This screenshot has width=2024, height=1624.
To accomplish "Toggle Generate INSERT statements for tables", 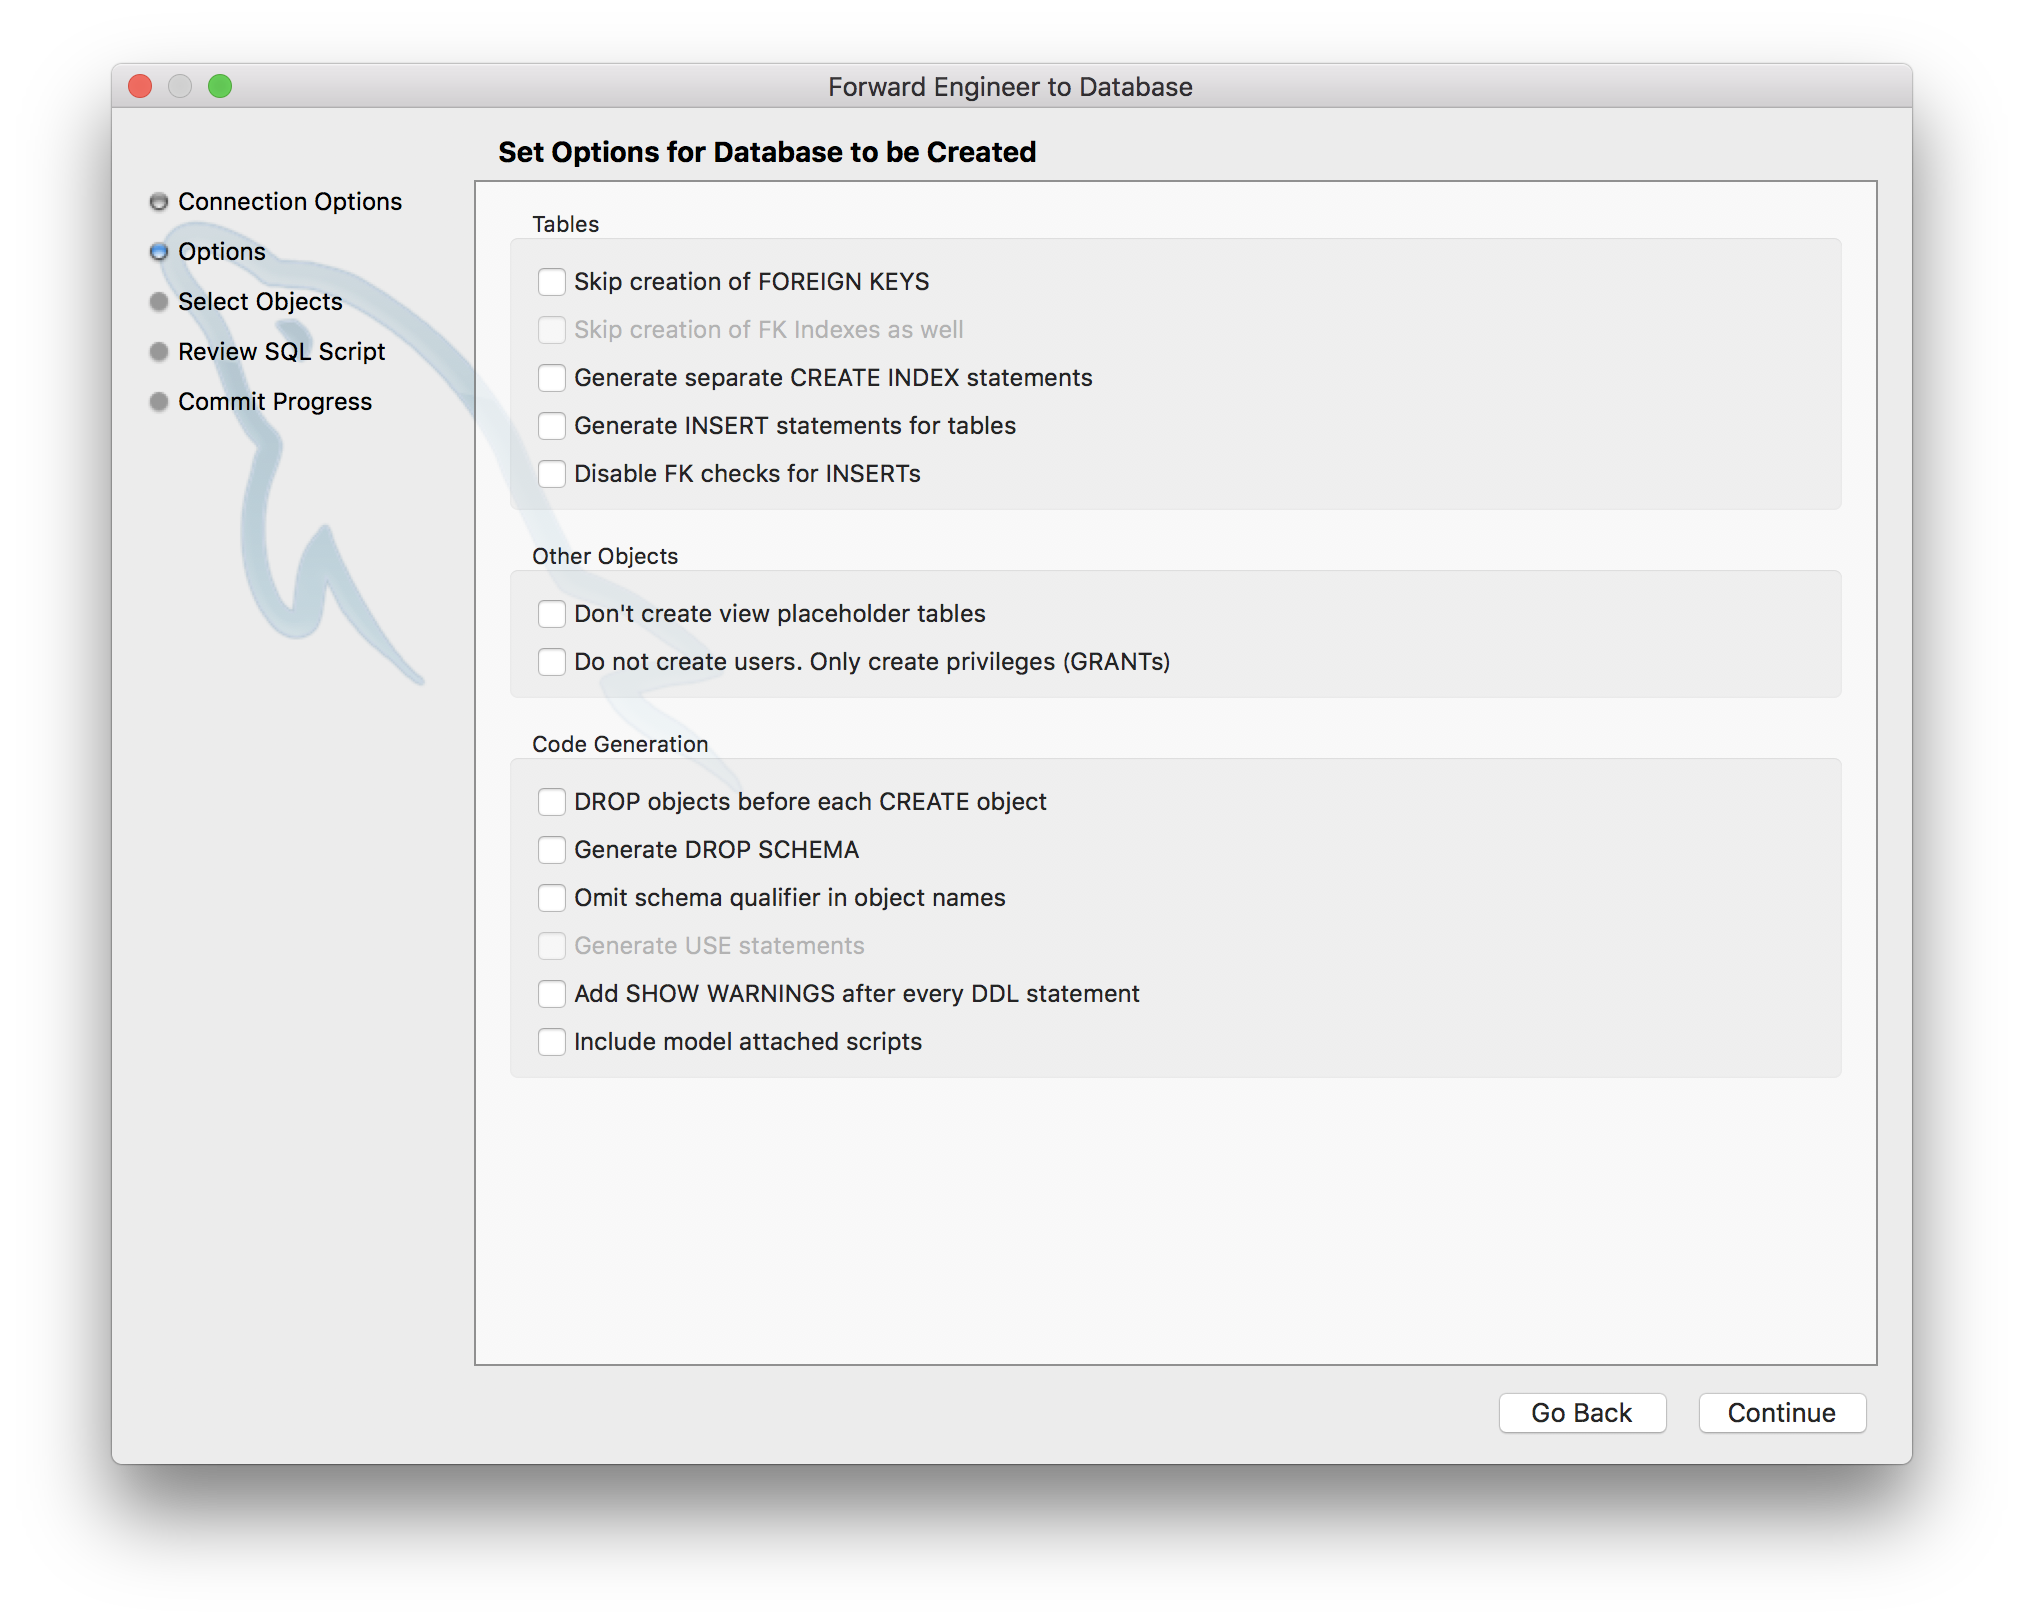I will coord(552,424).
